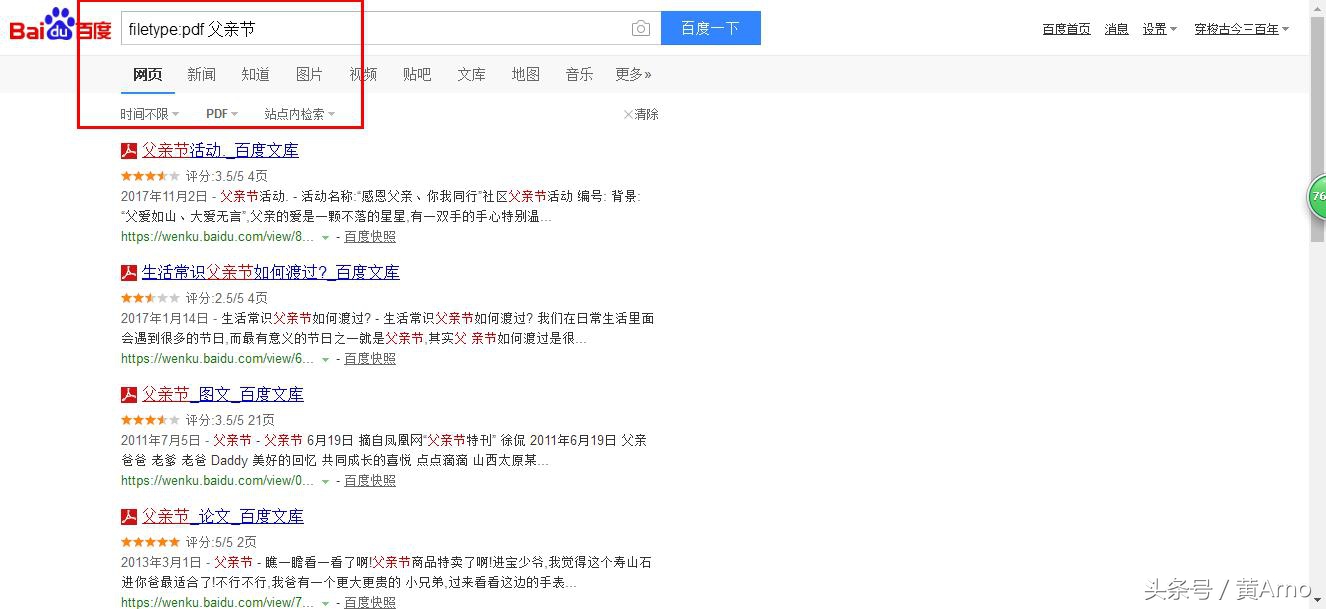Expand URL arrow for 父亲节_论文 result
This screenshot has height=609, width=1326.
[325, 603]
